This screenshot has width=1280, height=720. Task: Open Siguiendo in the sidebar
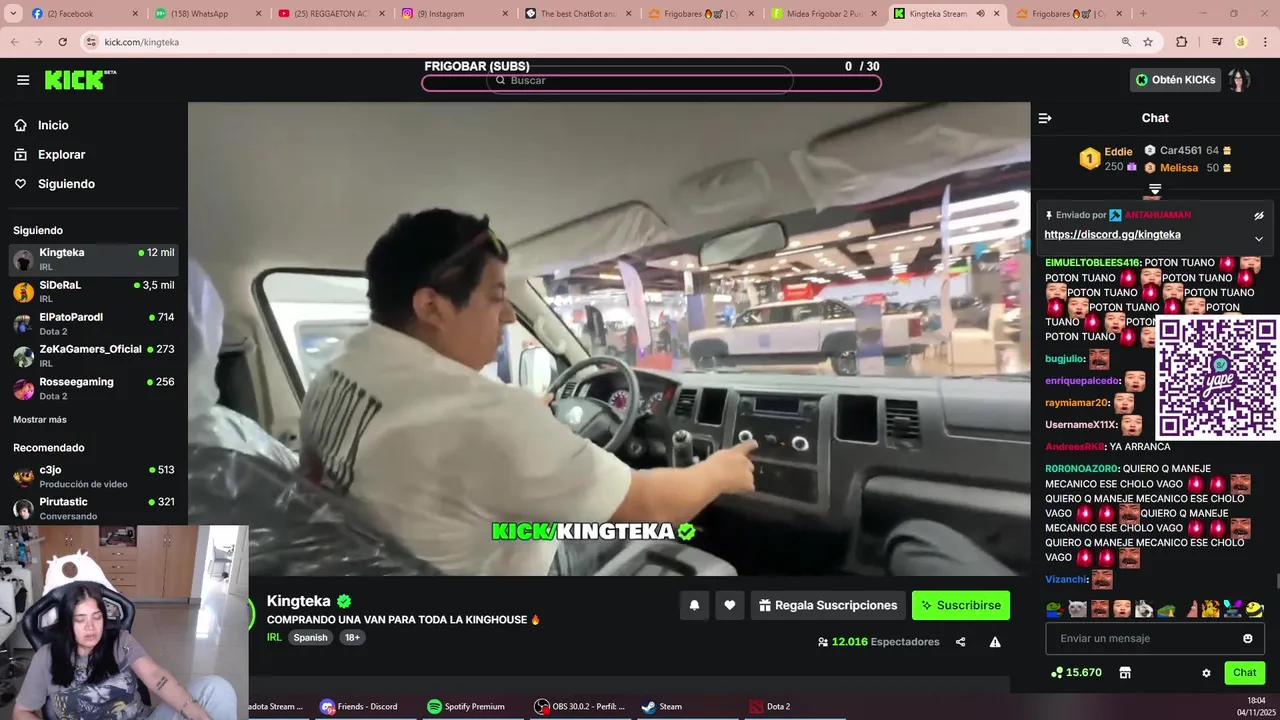coord(66,184)
